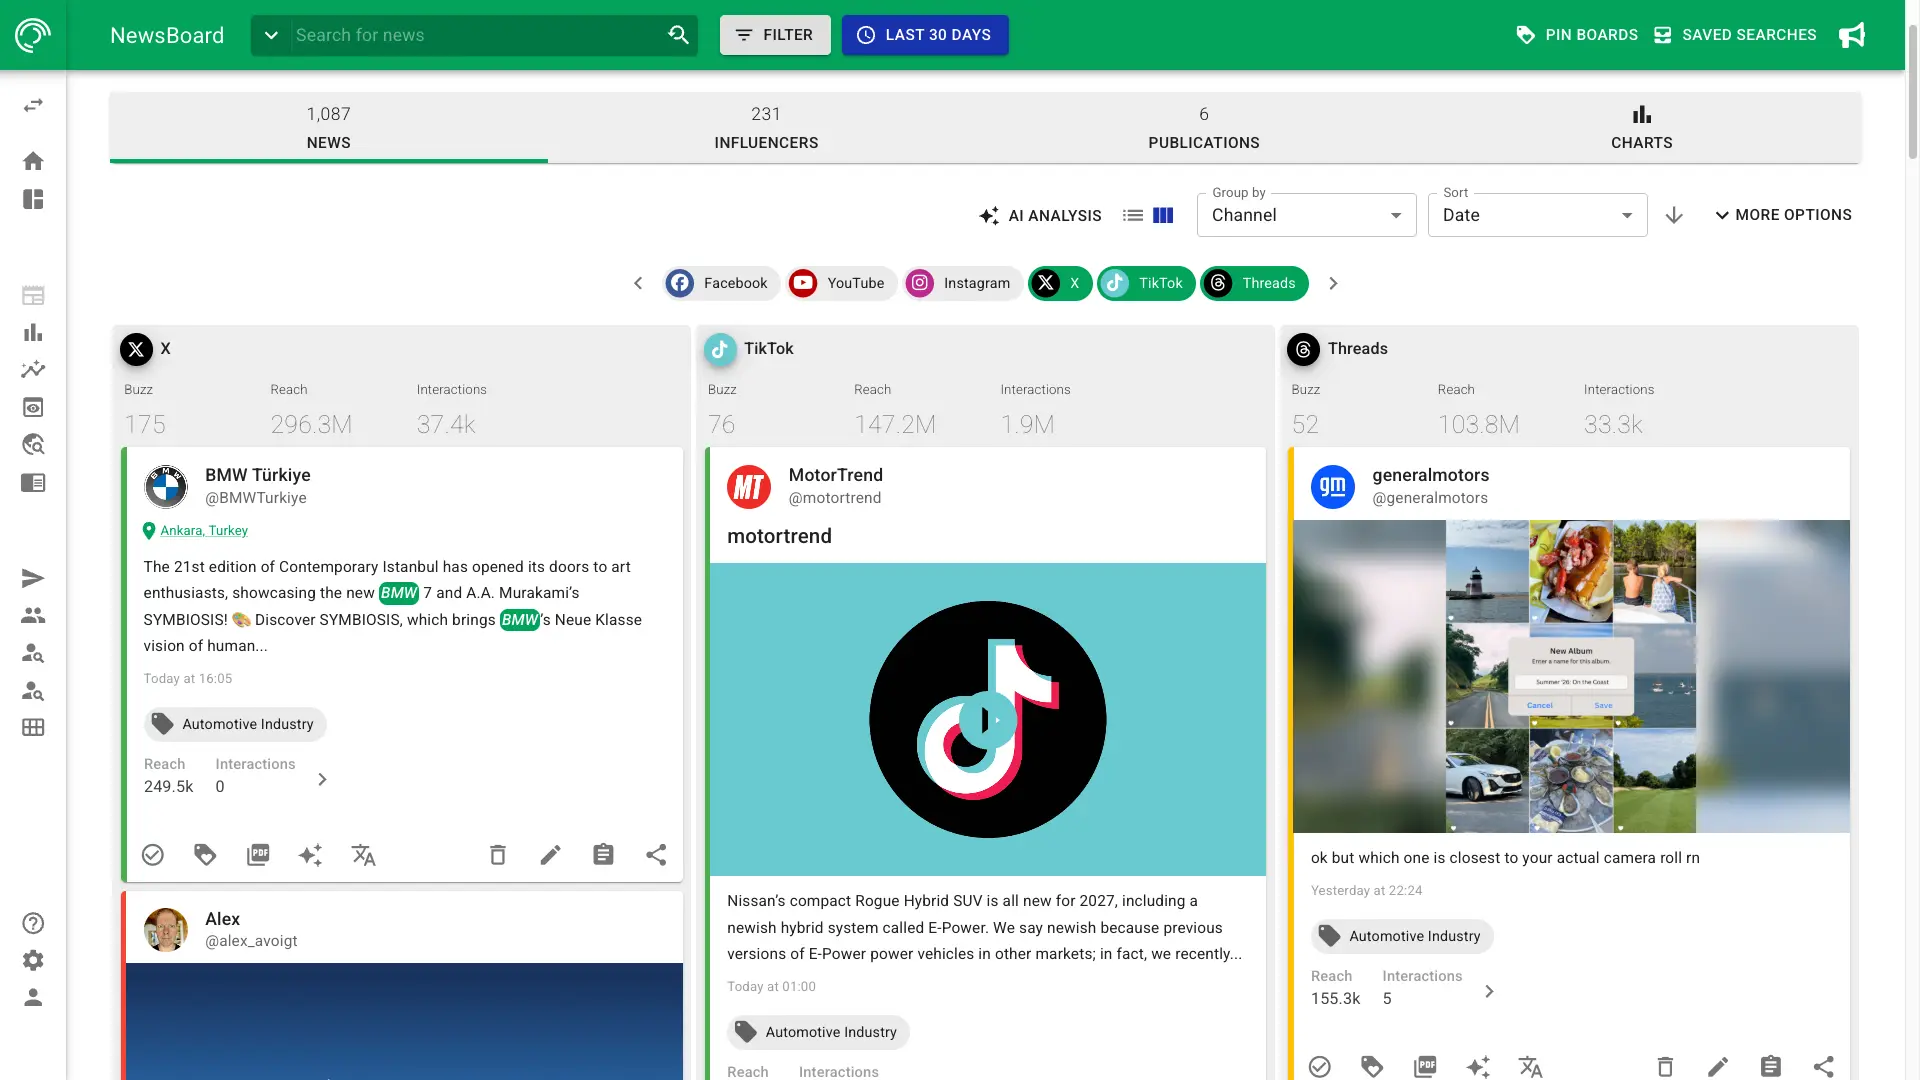Viewport: 1920px width, 1080px height.
Task: Switch to list view layout
Action: 1133,215
